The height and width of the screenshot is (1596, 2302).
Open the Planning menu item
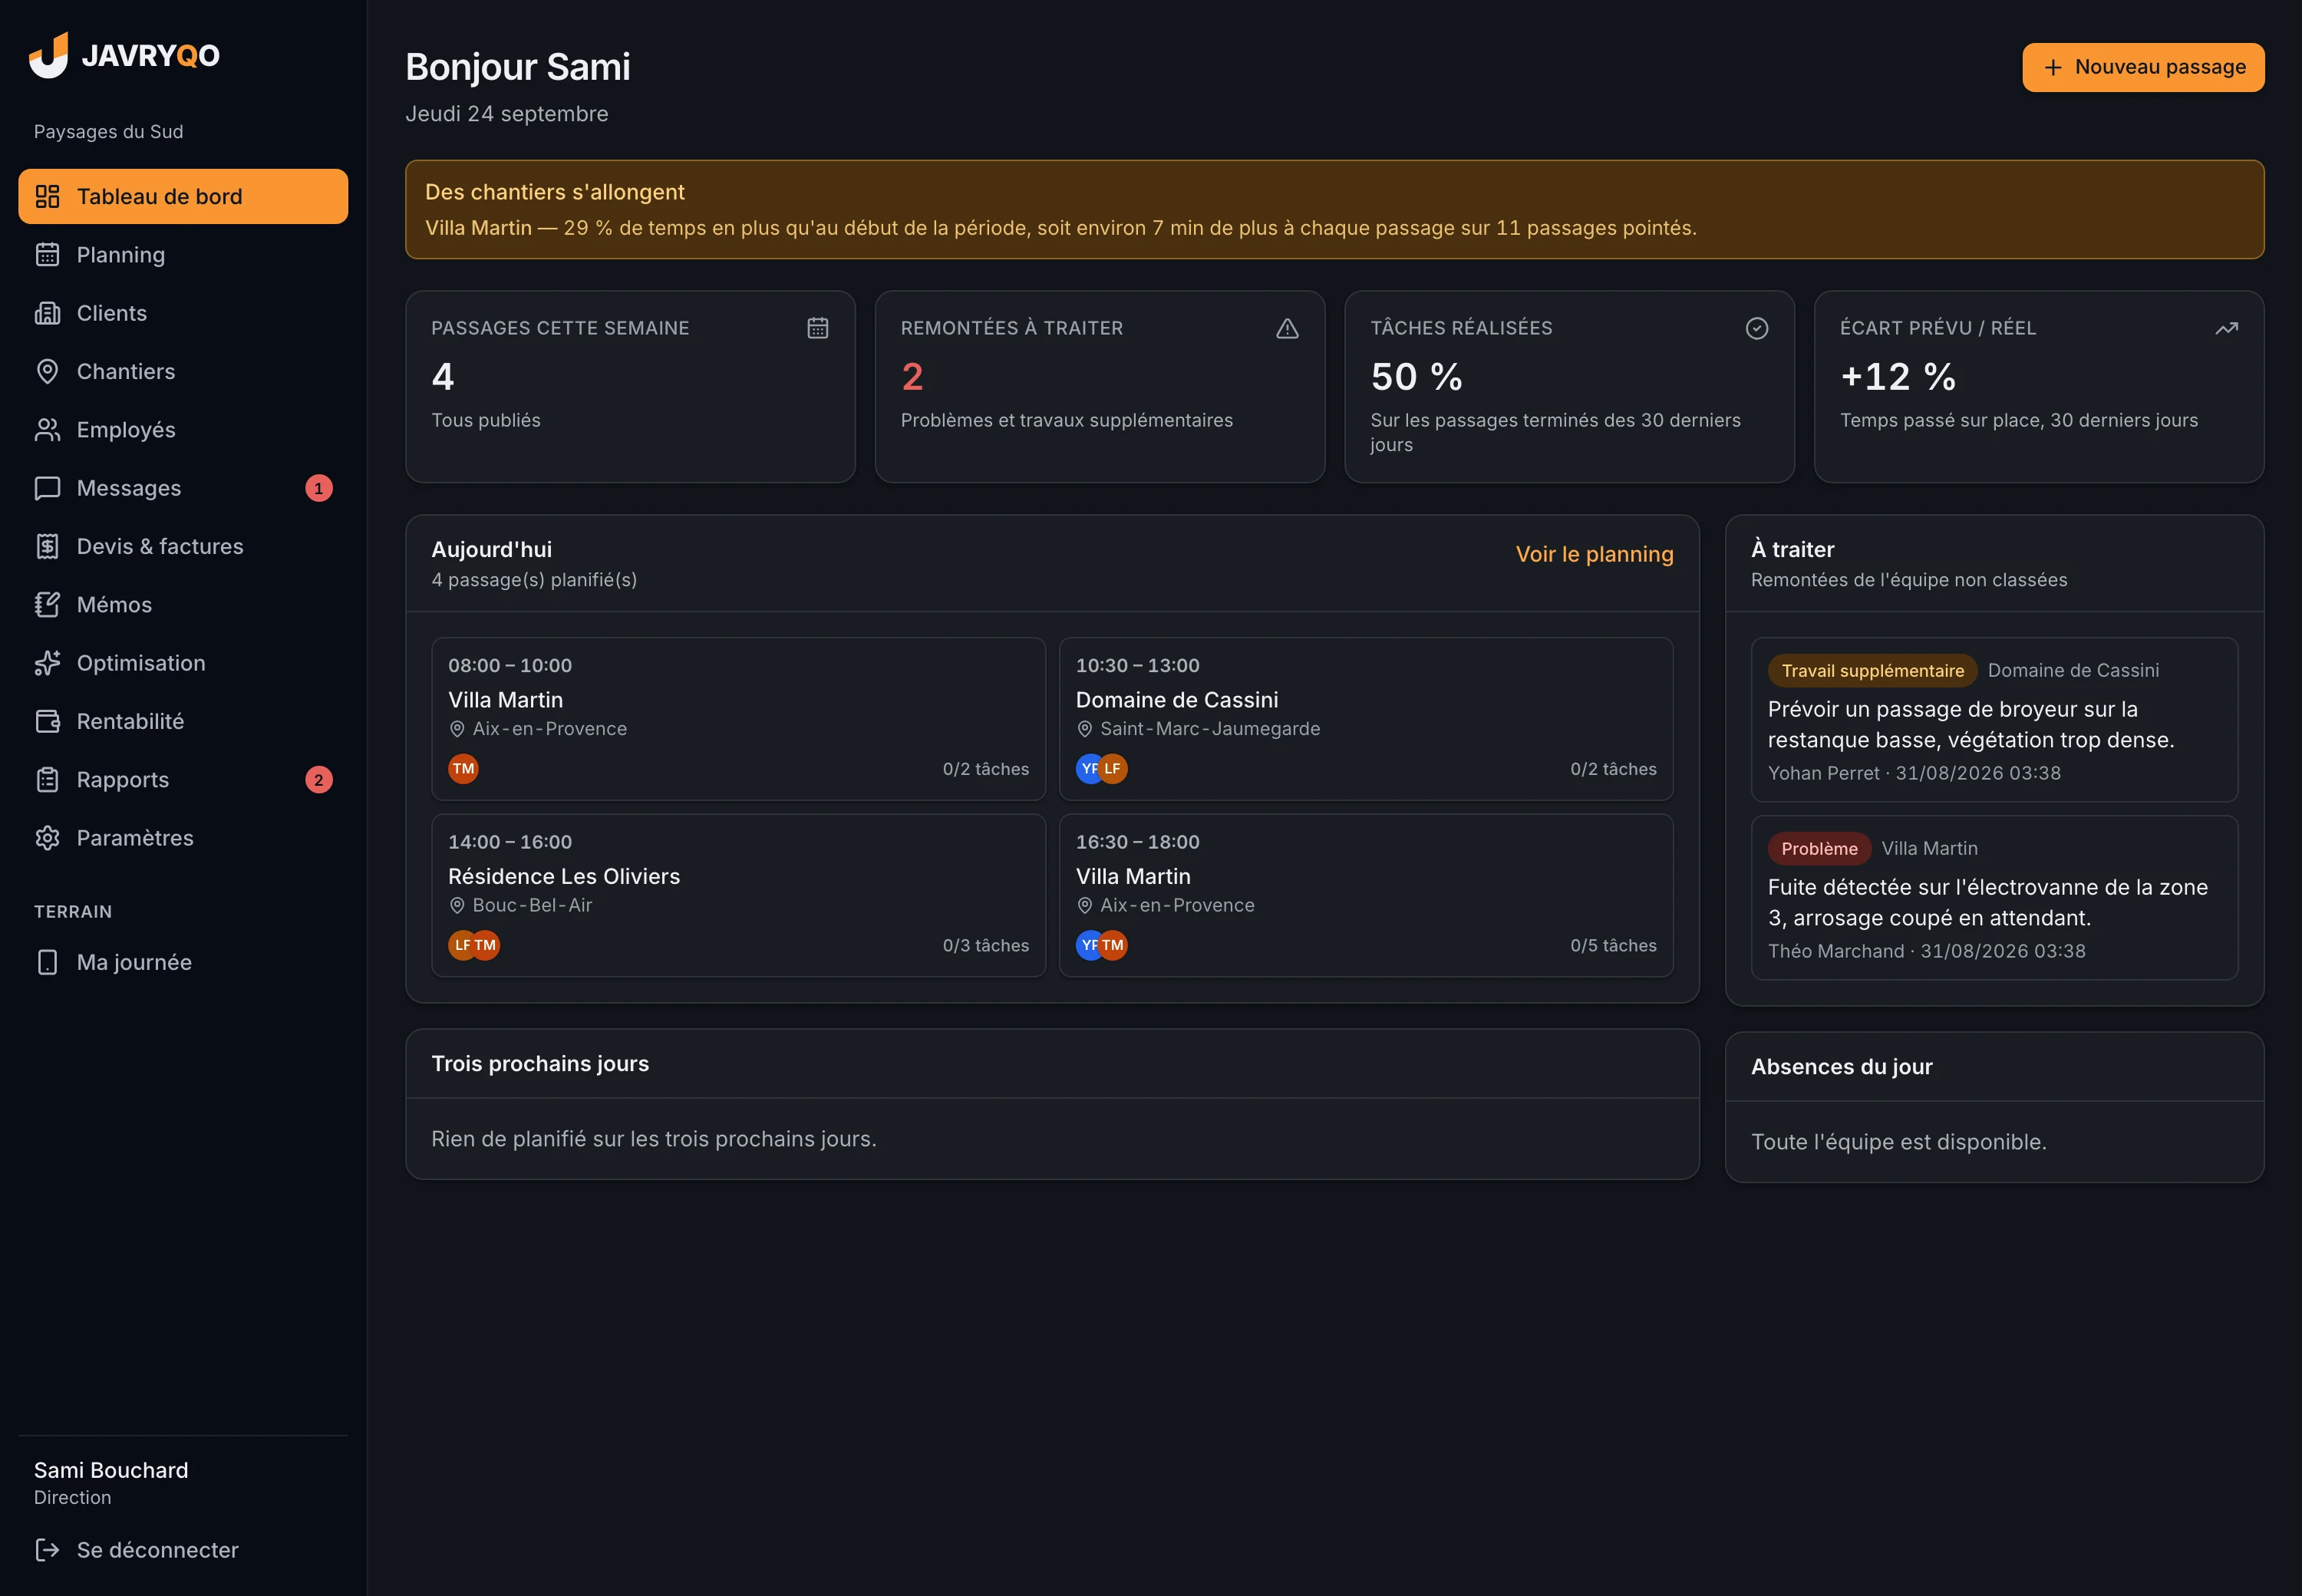tap(183, 254)
